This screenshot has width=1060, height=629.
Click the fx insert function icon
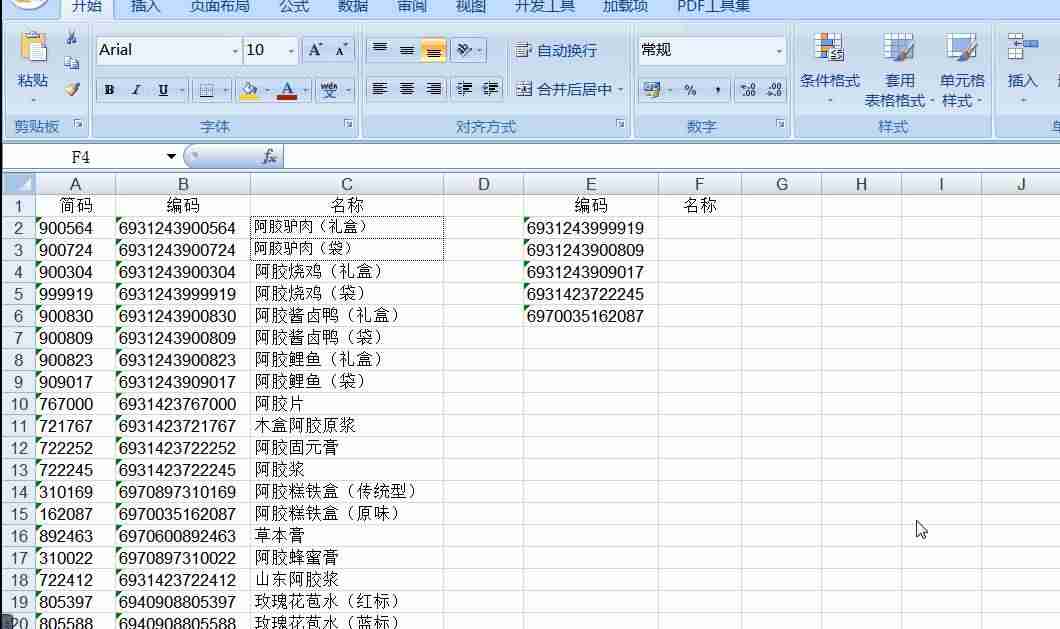(x=269, y=157)
